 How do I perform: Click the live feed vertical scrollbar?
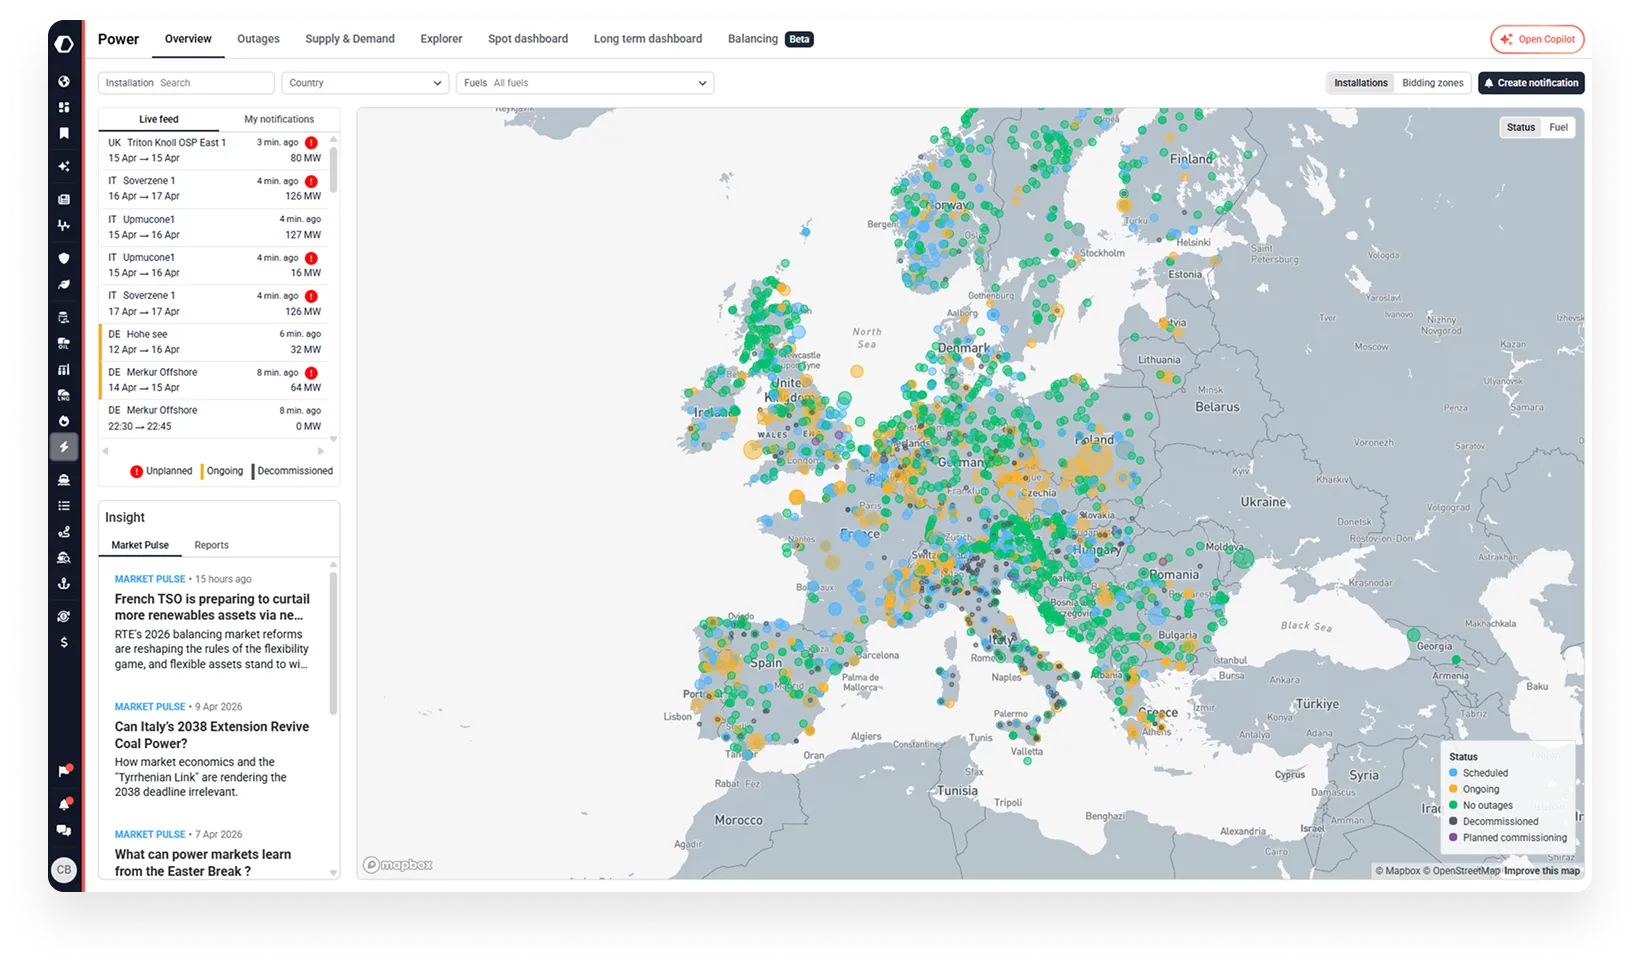pyautogui.click(x=334, y=170)
